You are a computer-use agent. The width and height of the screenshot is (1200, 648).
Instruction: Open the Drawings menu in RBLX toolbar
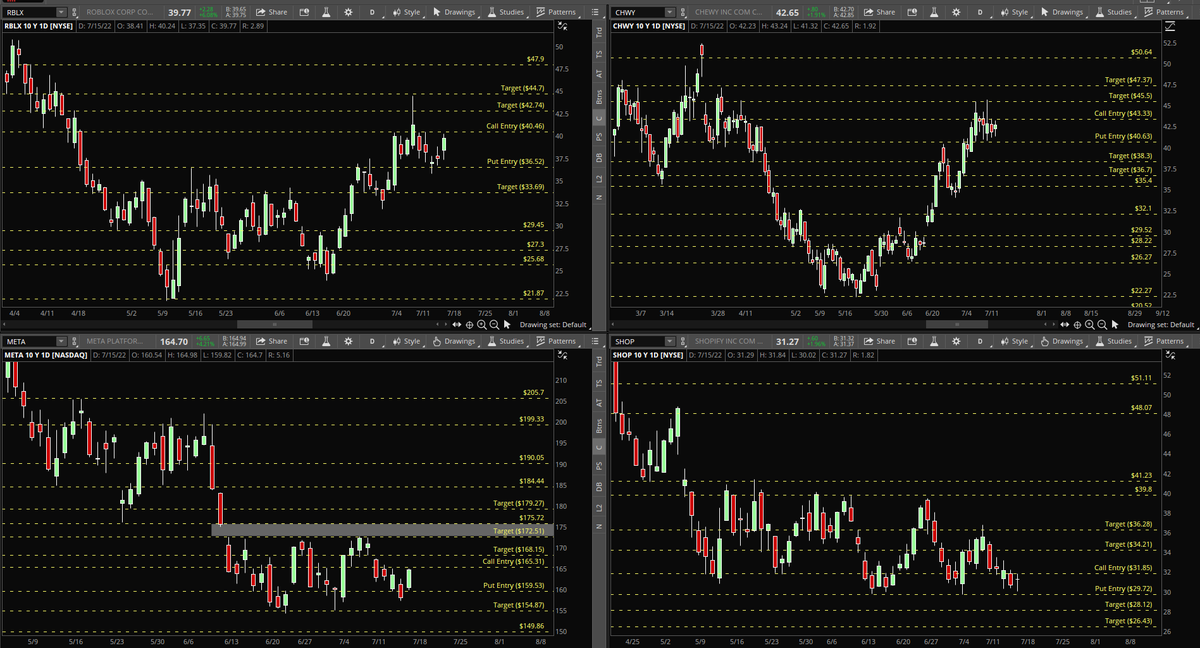[x=454, y=12]
